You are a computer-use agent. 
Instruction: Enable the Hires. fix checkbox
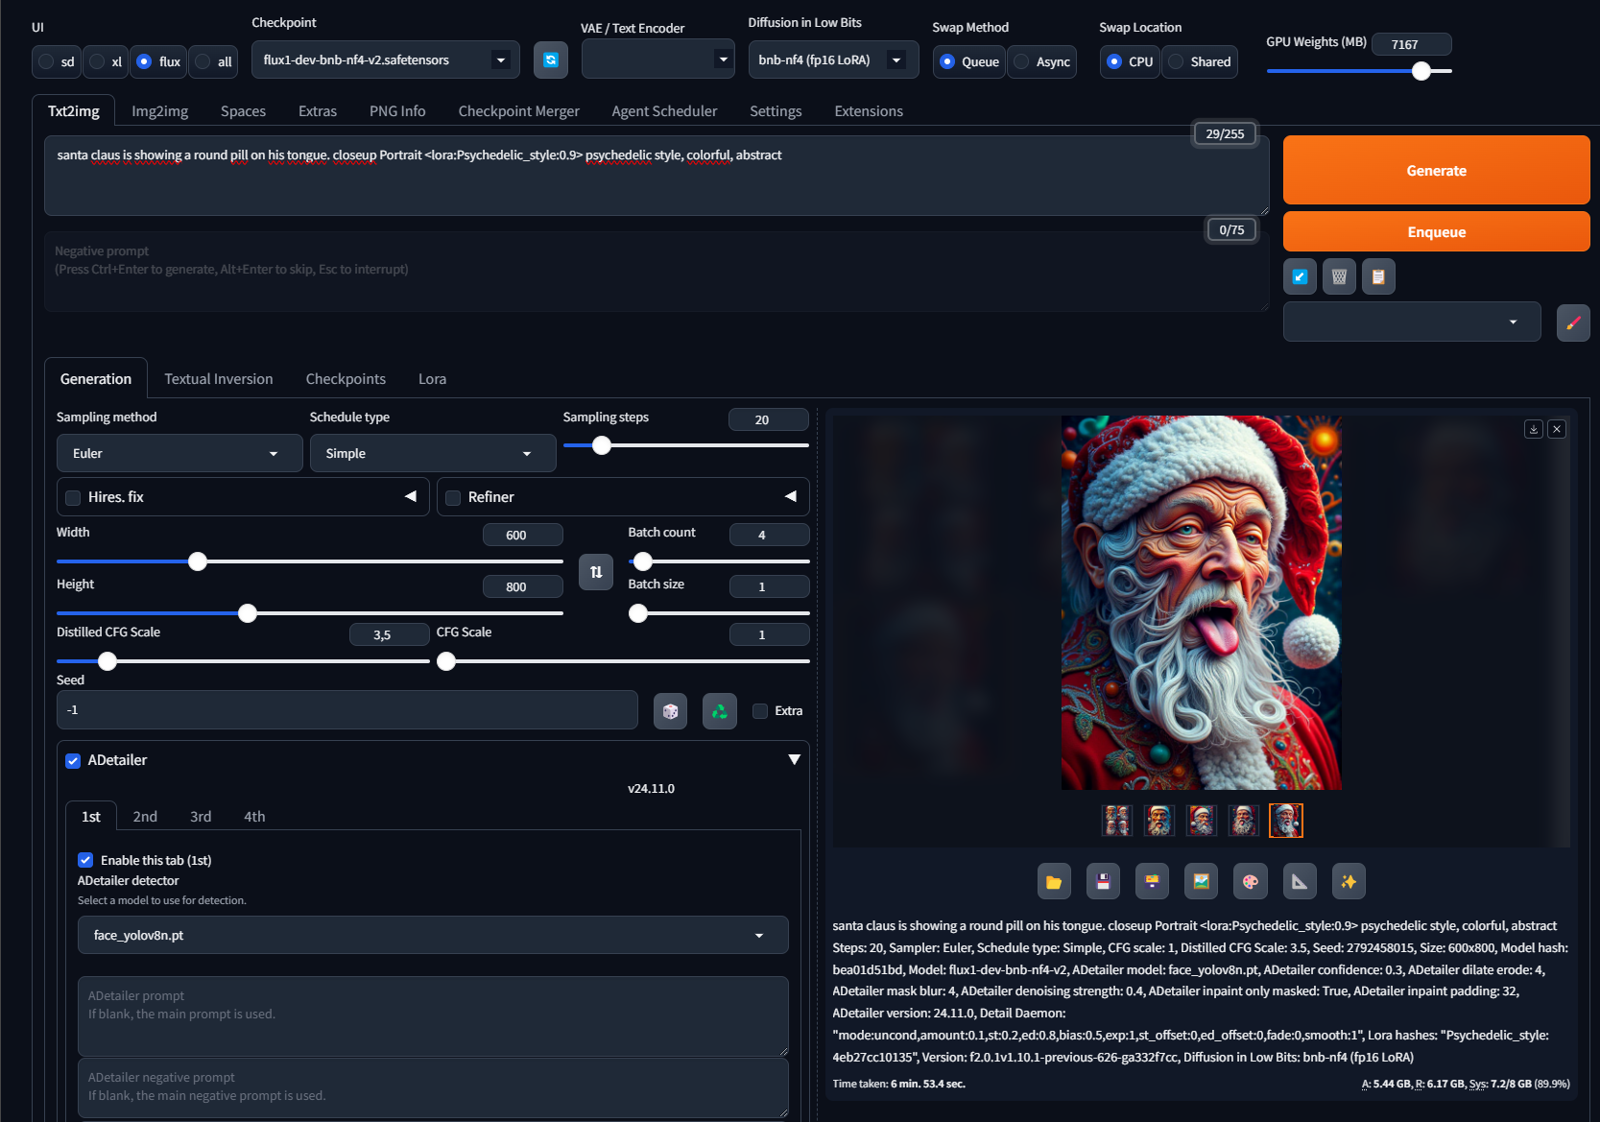click(73, 498)
